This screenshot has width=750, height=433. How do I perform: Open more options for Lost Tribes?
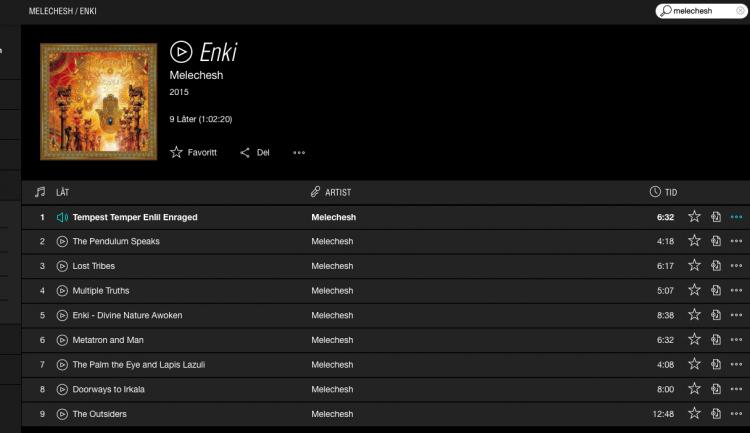(x=736, y=266)
